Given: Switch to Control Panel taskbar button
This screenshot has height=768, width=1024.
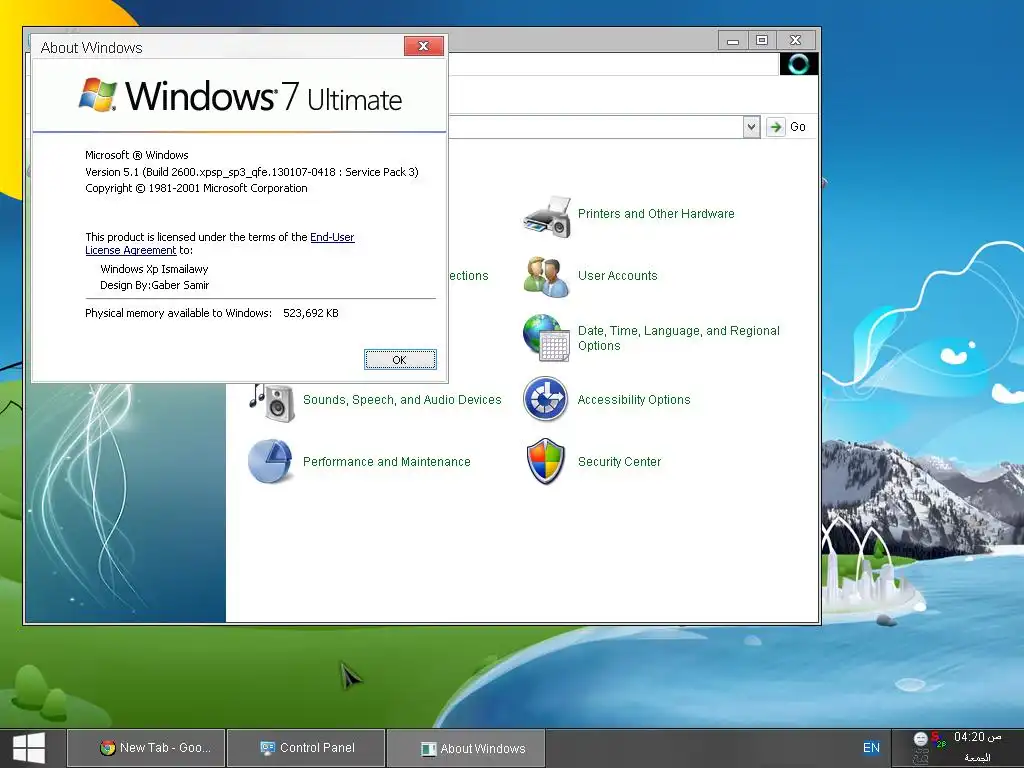Looking at the screenshot, I should tap(307, 748).
